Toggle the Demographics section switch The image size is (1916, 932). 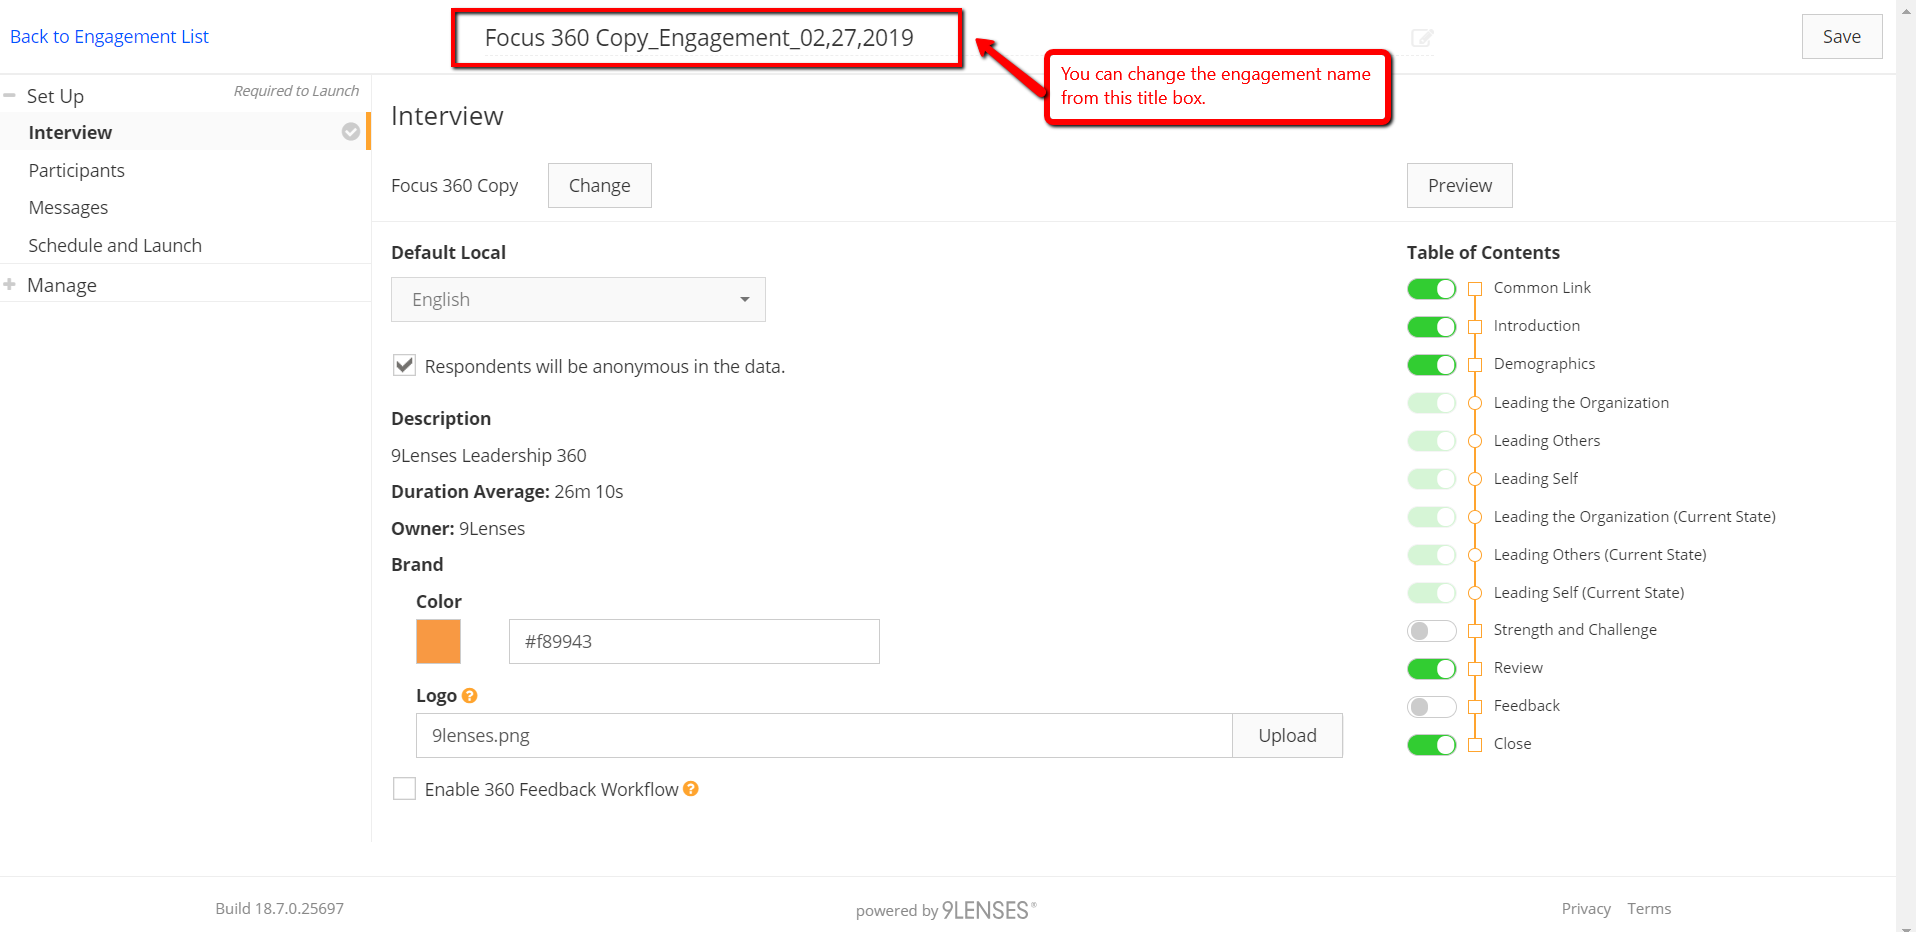(1432, 365)
